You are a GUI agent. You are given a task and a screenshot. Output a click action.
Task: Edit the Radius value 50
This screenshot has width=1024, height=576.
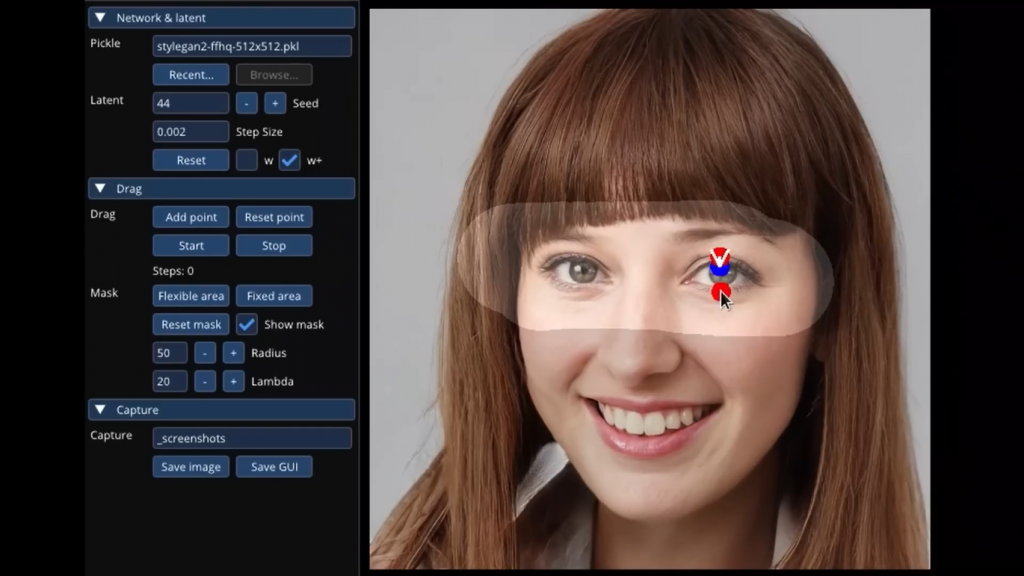170,353
